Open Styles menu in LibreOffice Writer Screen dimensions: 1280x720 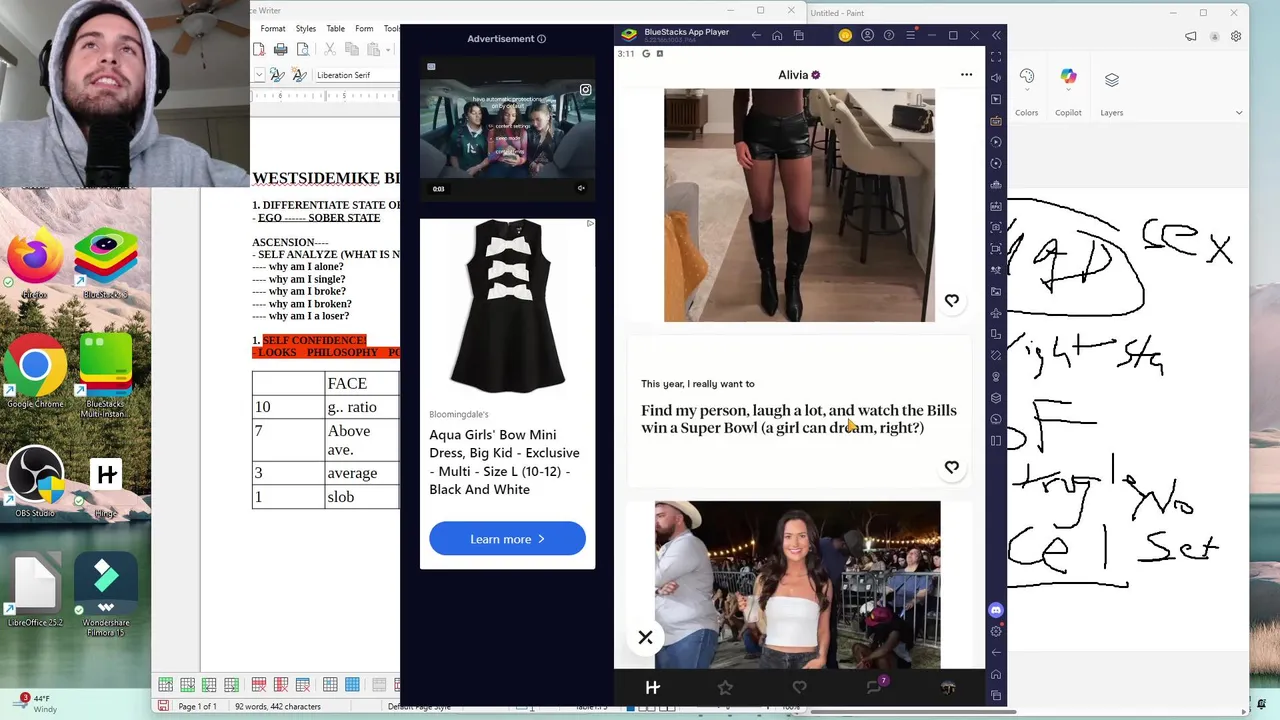coord(306,29)
